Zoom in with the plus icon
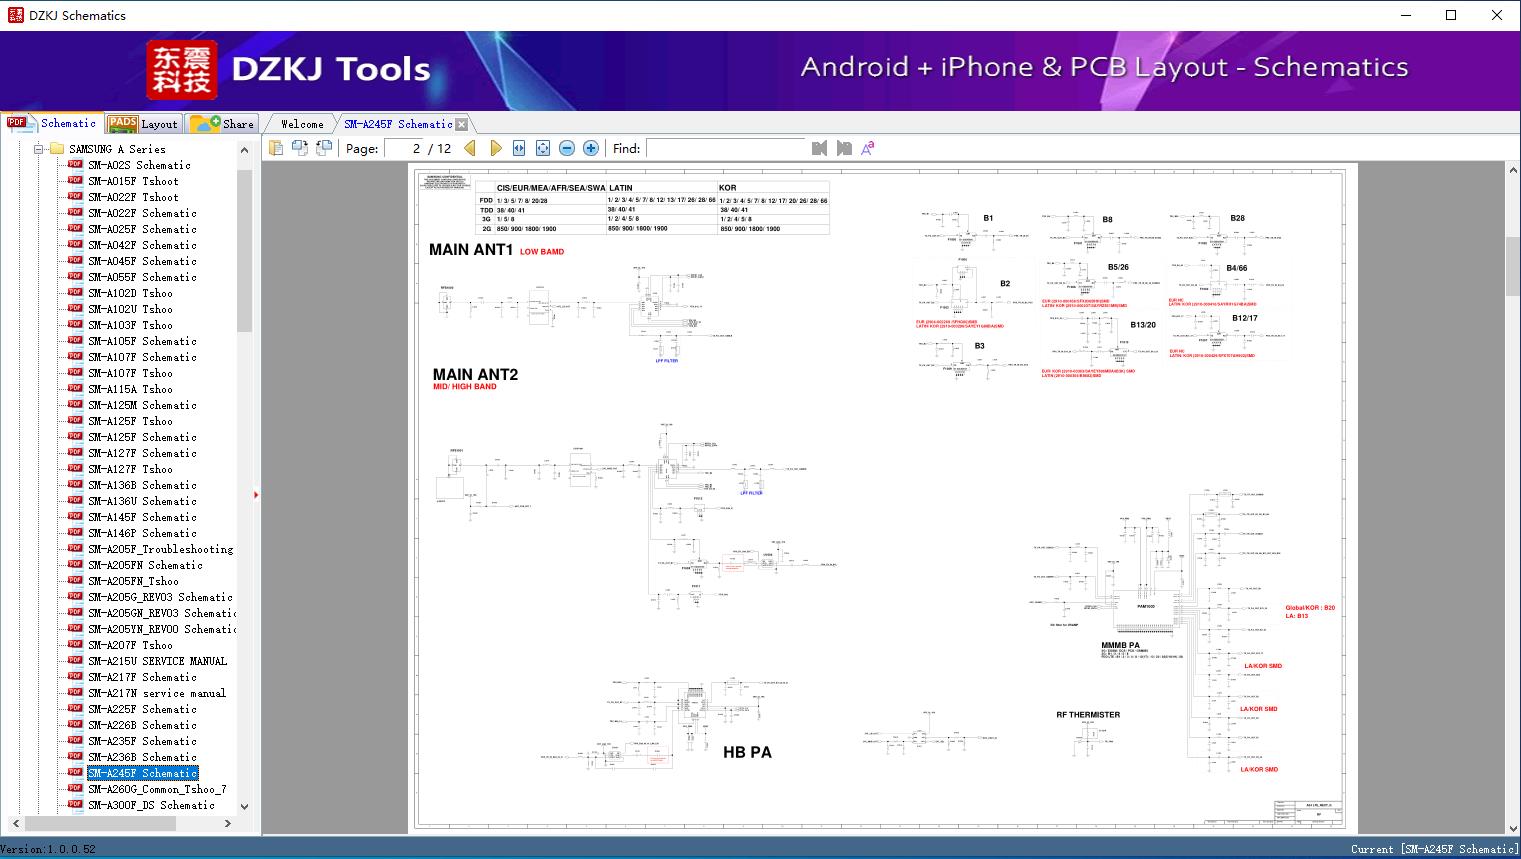 (591, 148)
